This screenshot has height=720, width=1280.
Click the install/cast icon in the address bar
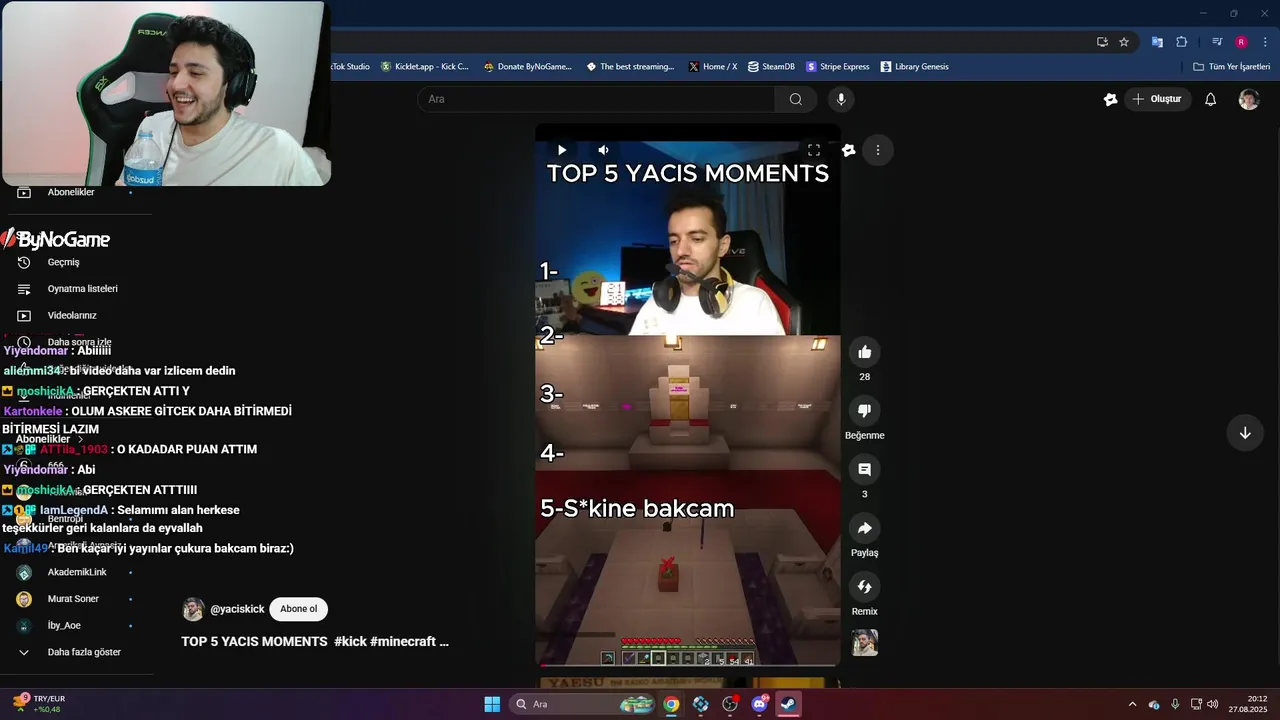[1102, 42]
